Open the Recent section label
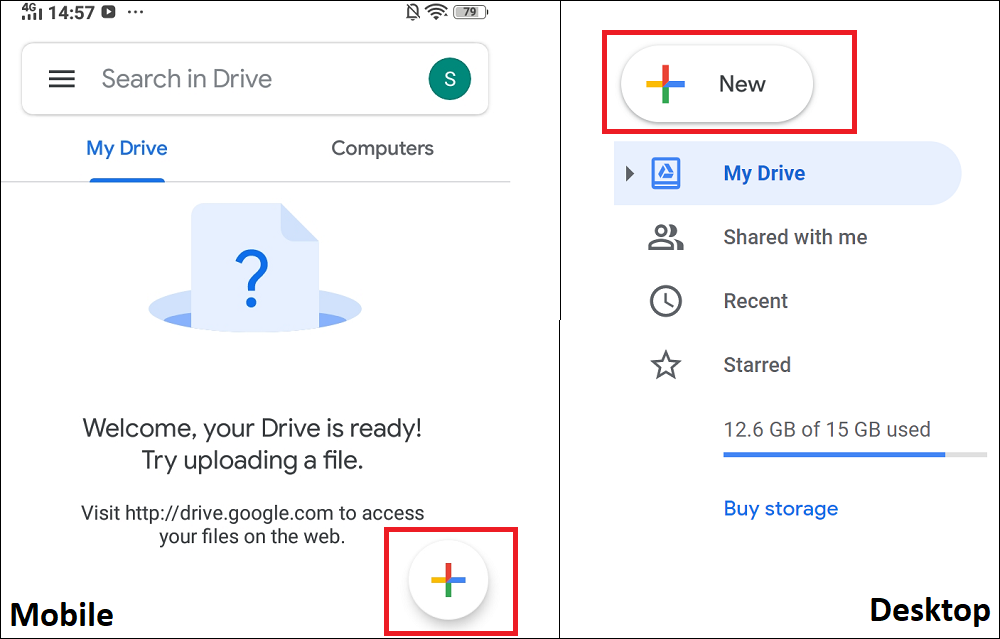Screen dimensions: 1000x639 (x=756, y=301)
